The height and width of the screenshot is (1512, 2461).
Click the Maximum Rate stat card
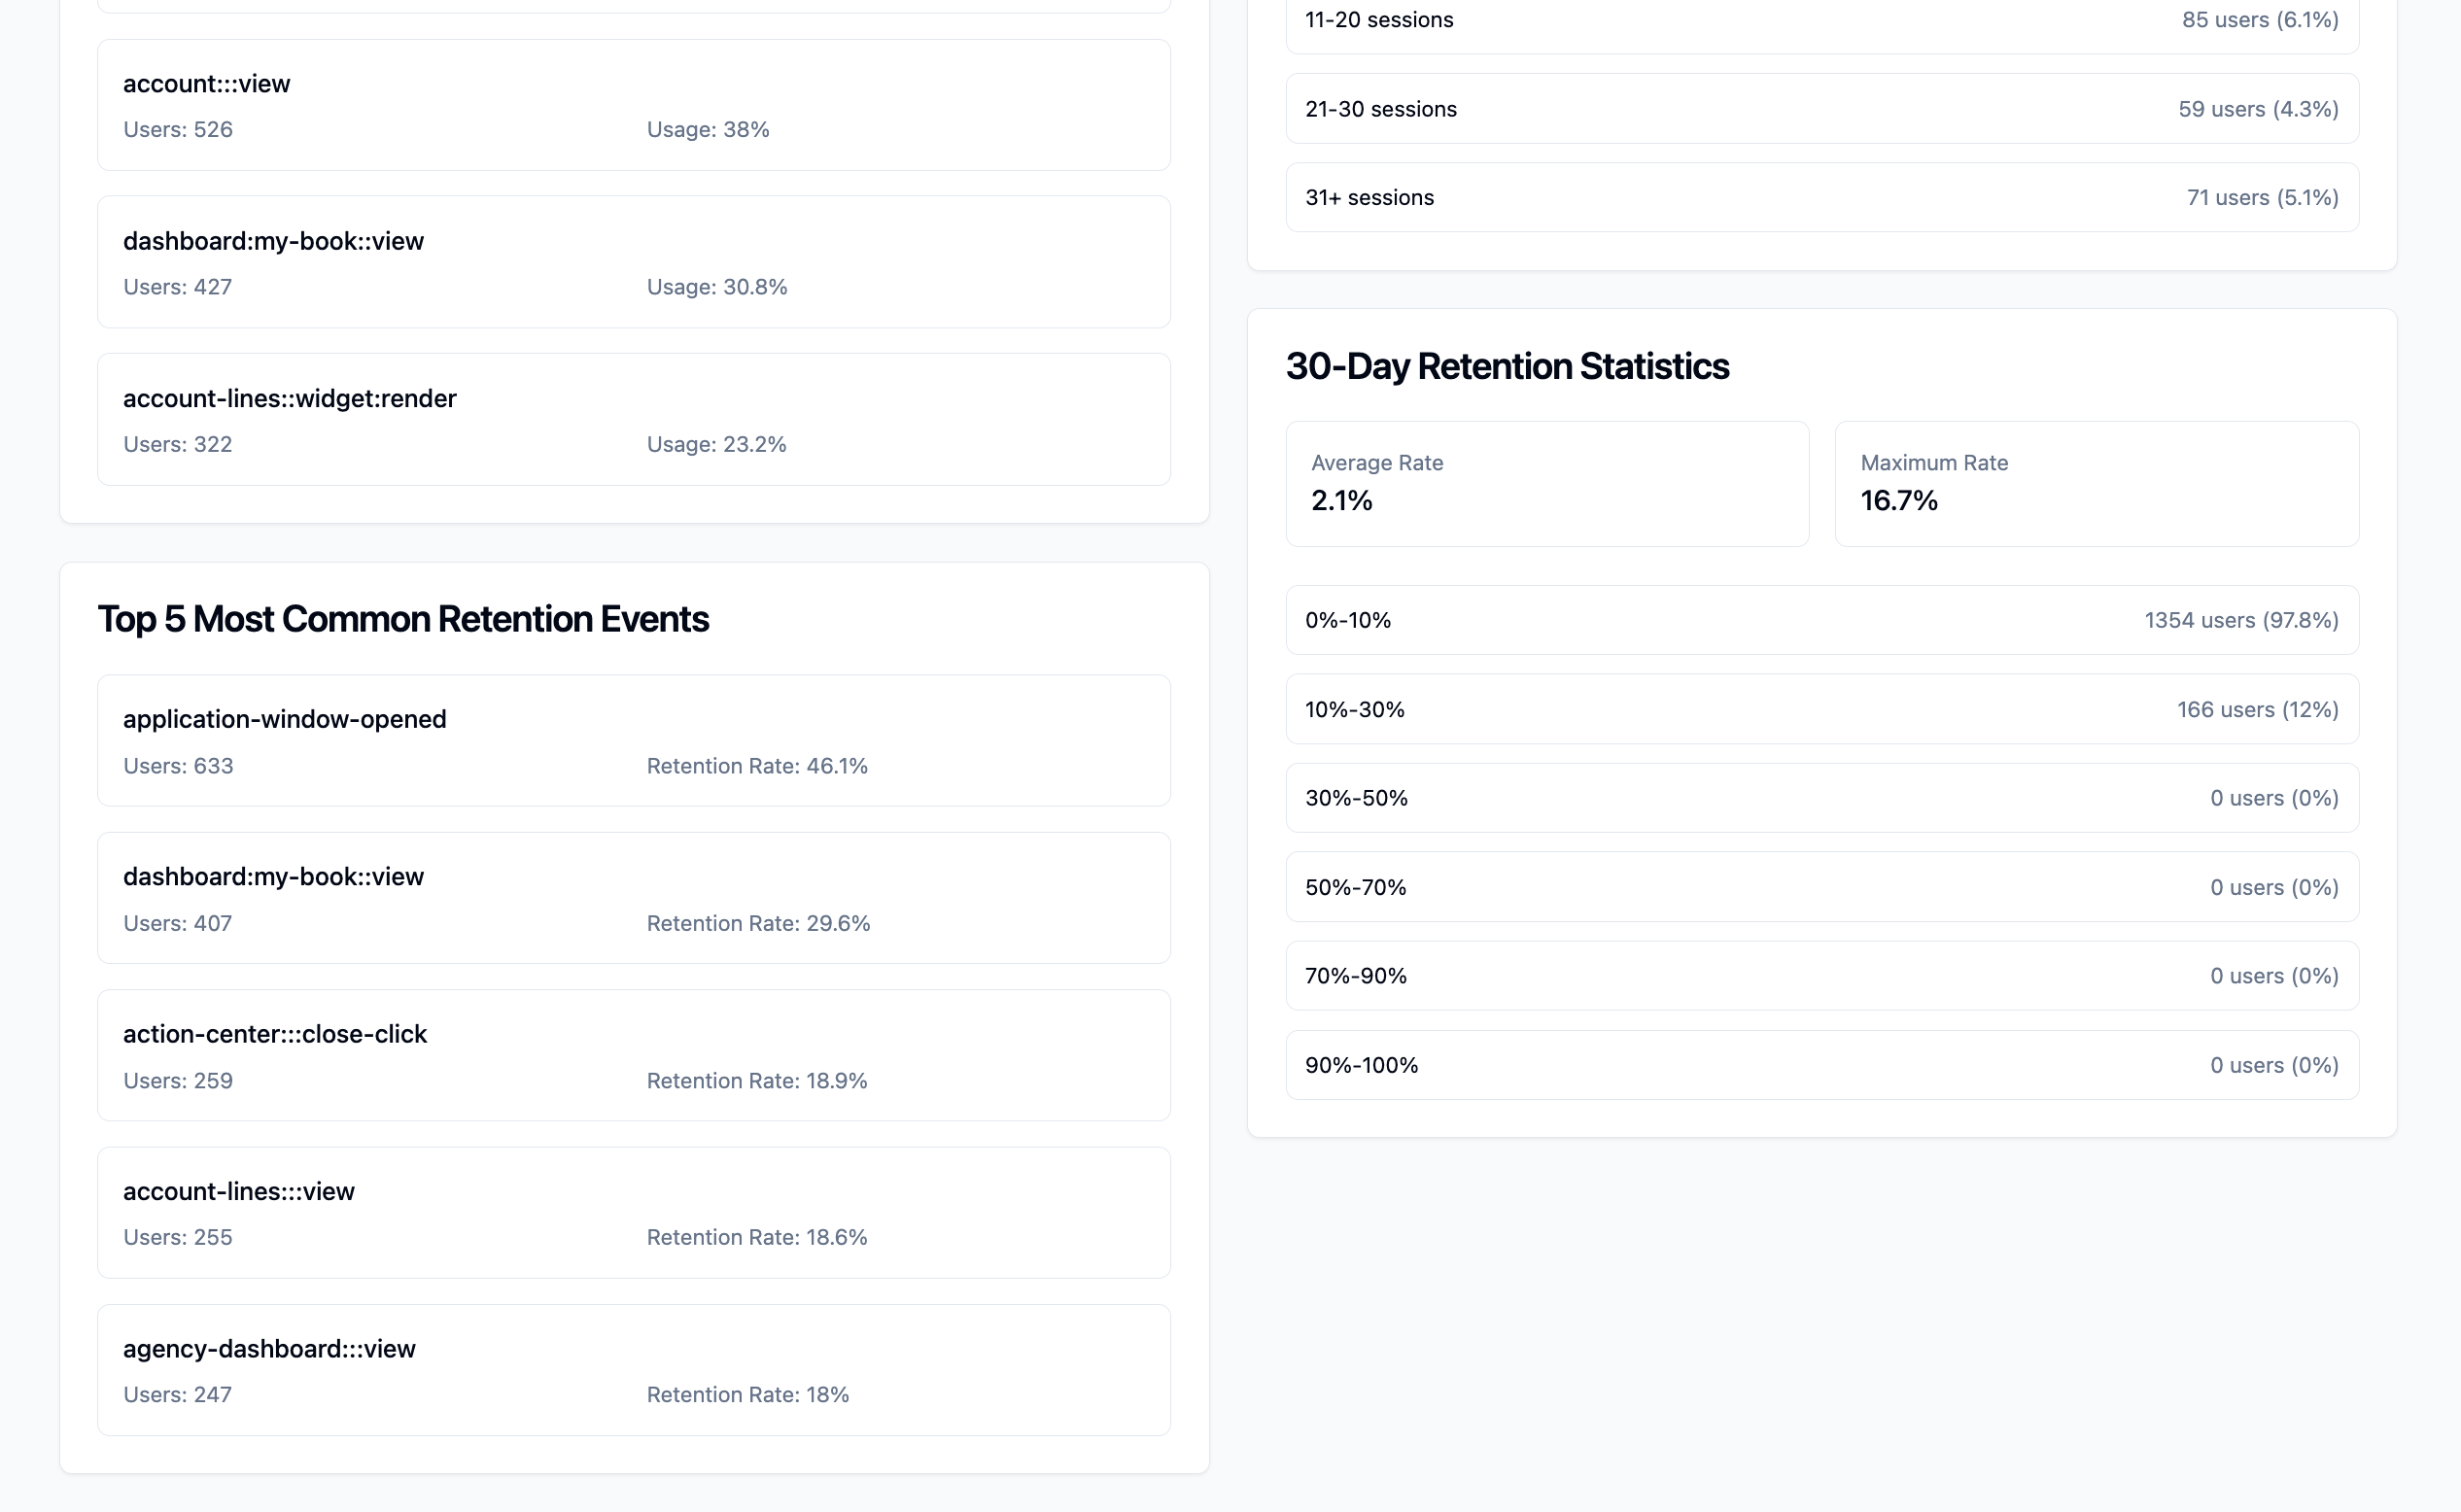[x=2096, y=483]
